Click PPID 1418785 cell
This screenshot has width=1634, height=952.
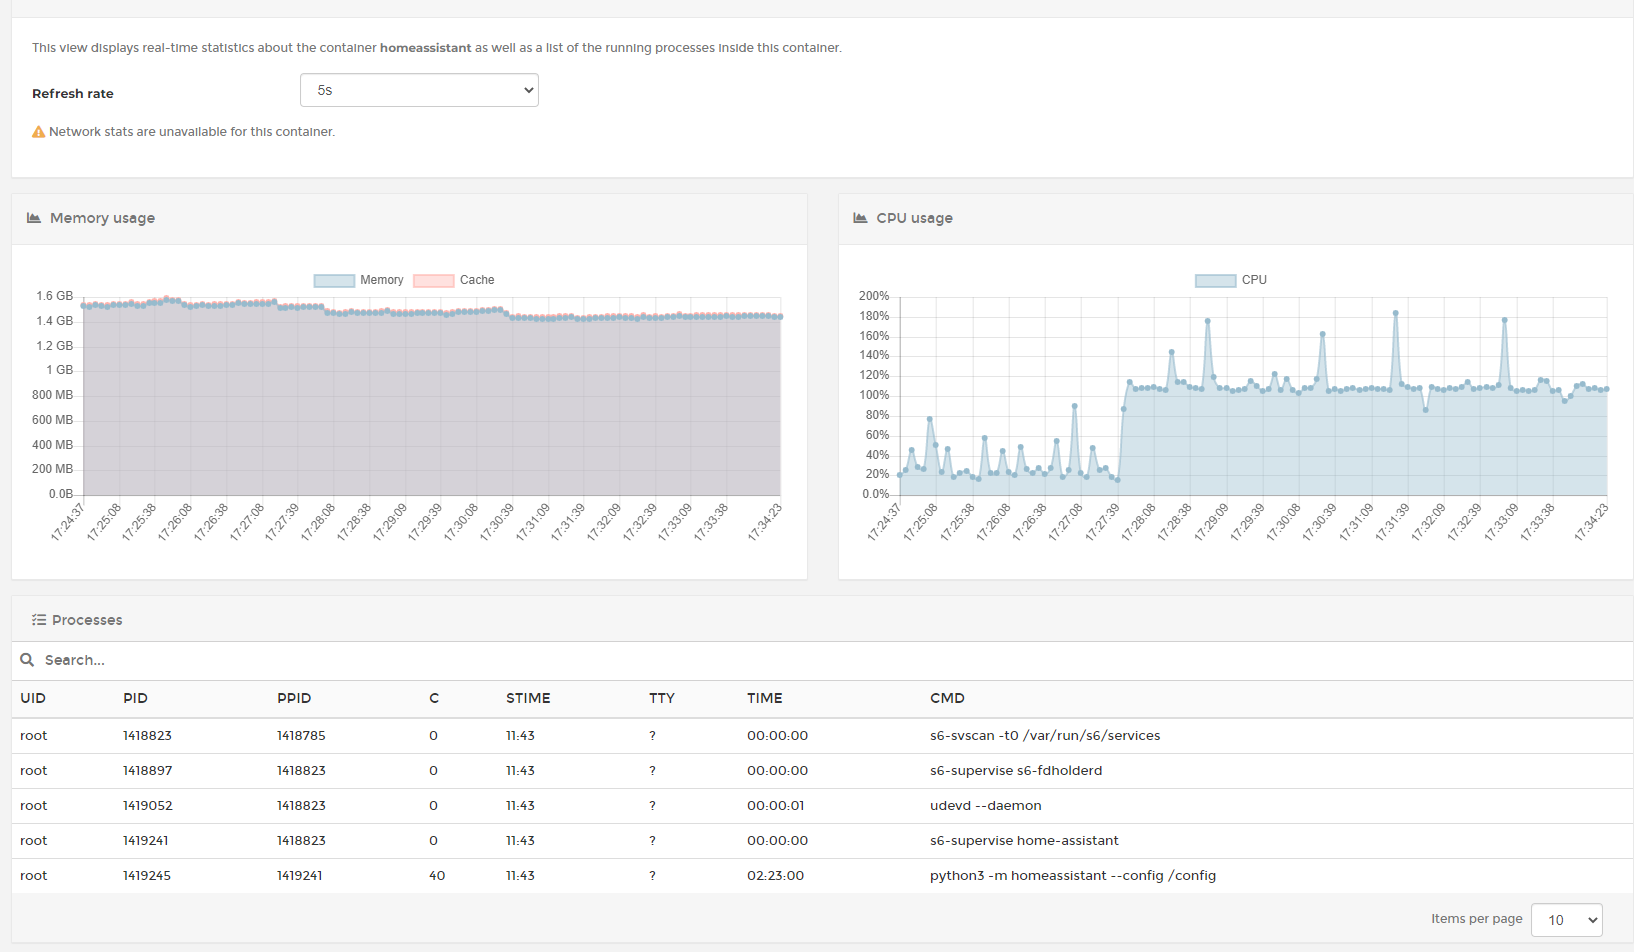tap(301, 735)
